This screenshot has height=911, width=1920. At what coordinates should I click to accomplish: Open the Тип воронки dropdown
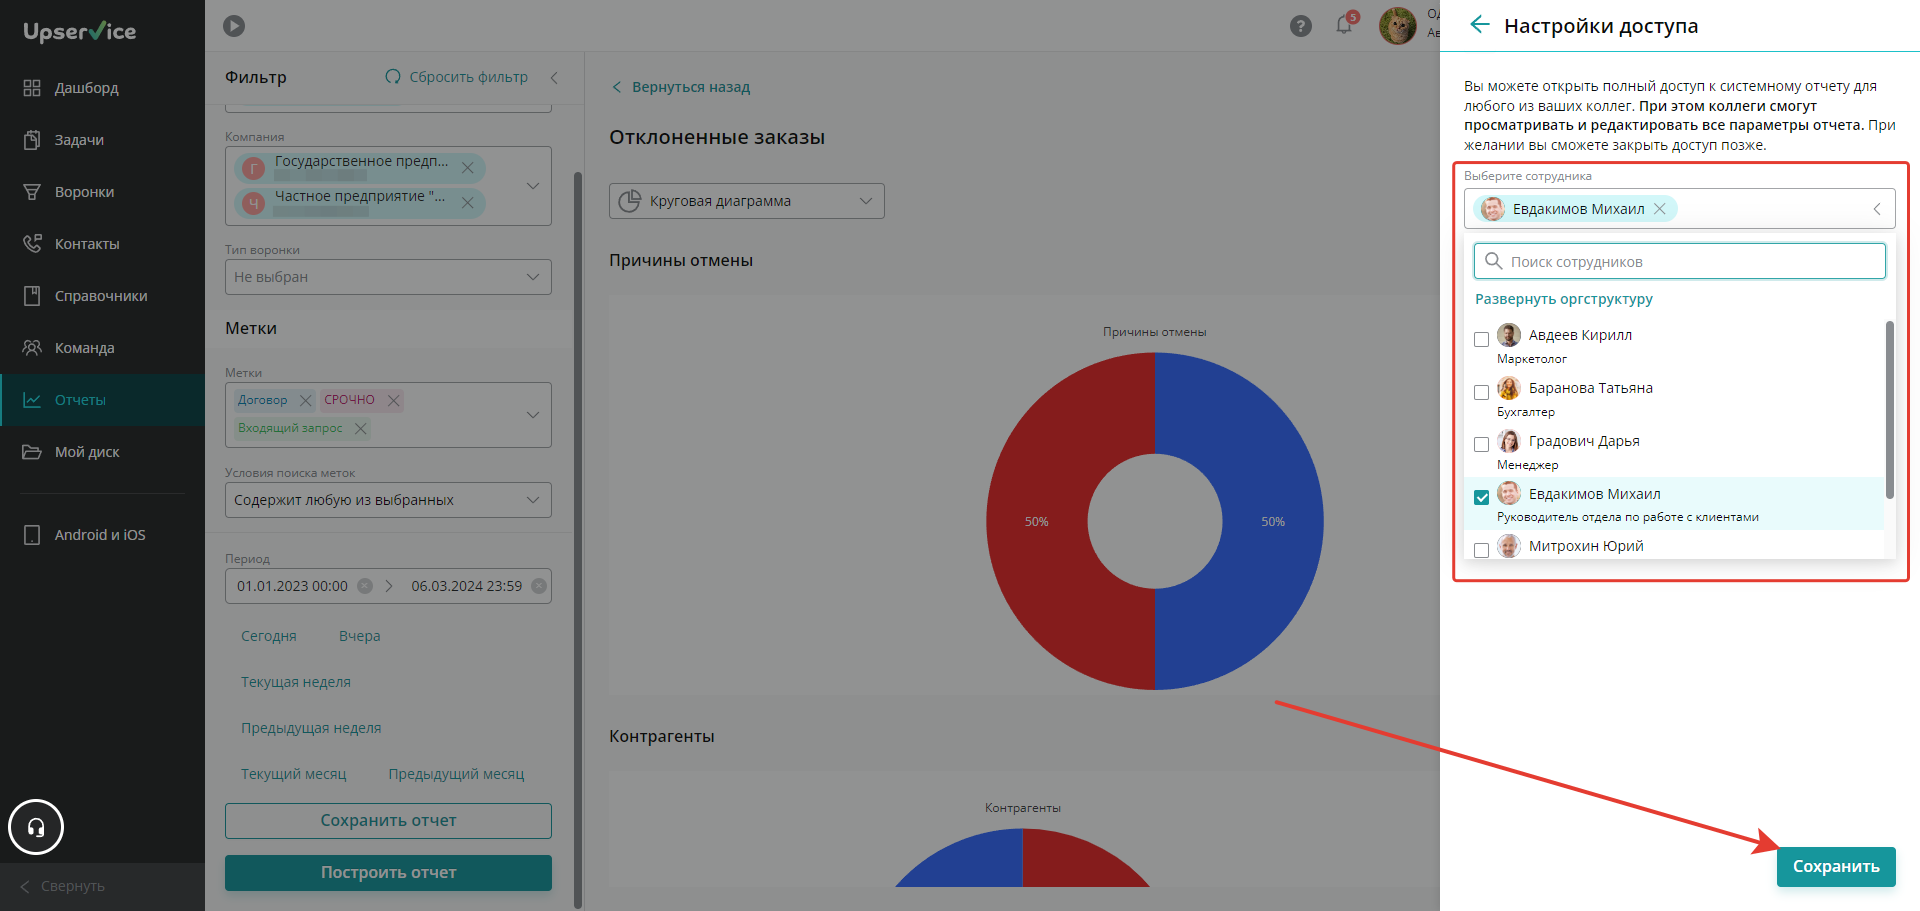tap(388, 277)
